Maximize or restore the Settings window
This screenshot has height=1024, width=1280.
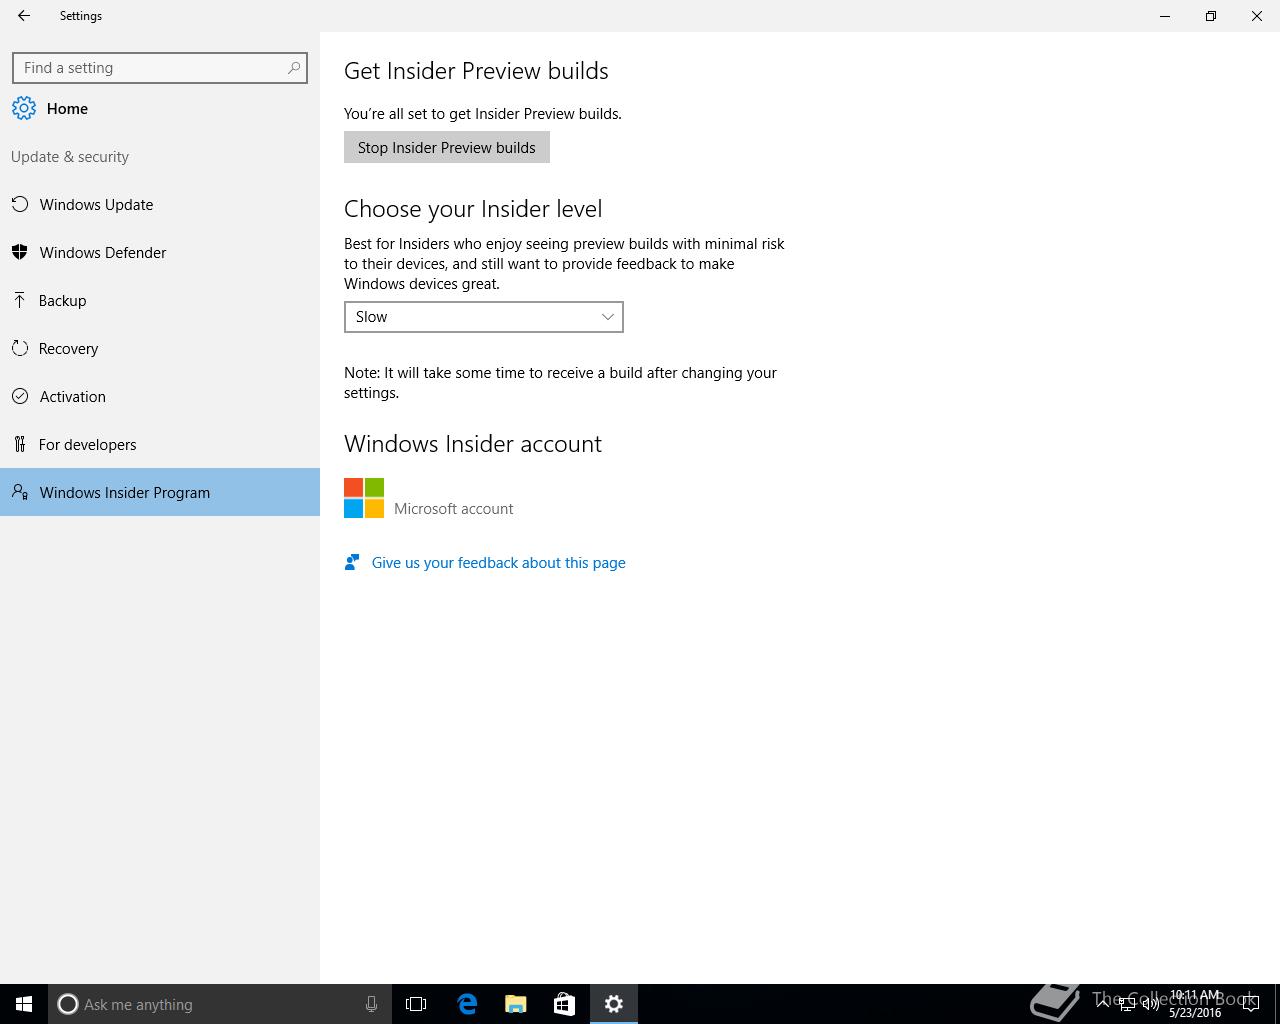[1211, 16]
